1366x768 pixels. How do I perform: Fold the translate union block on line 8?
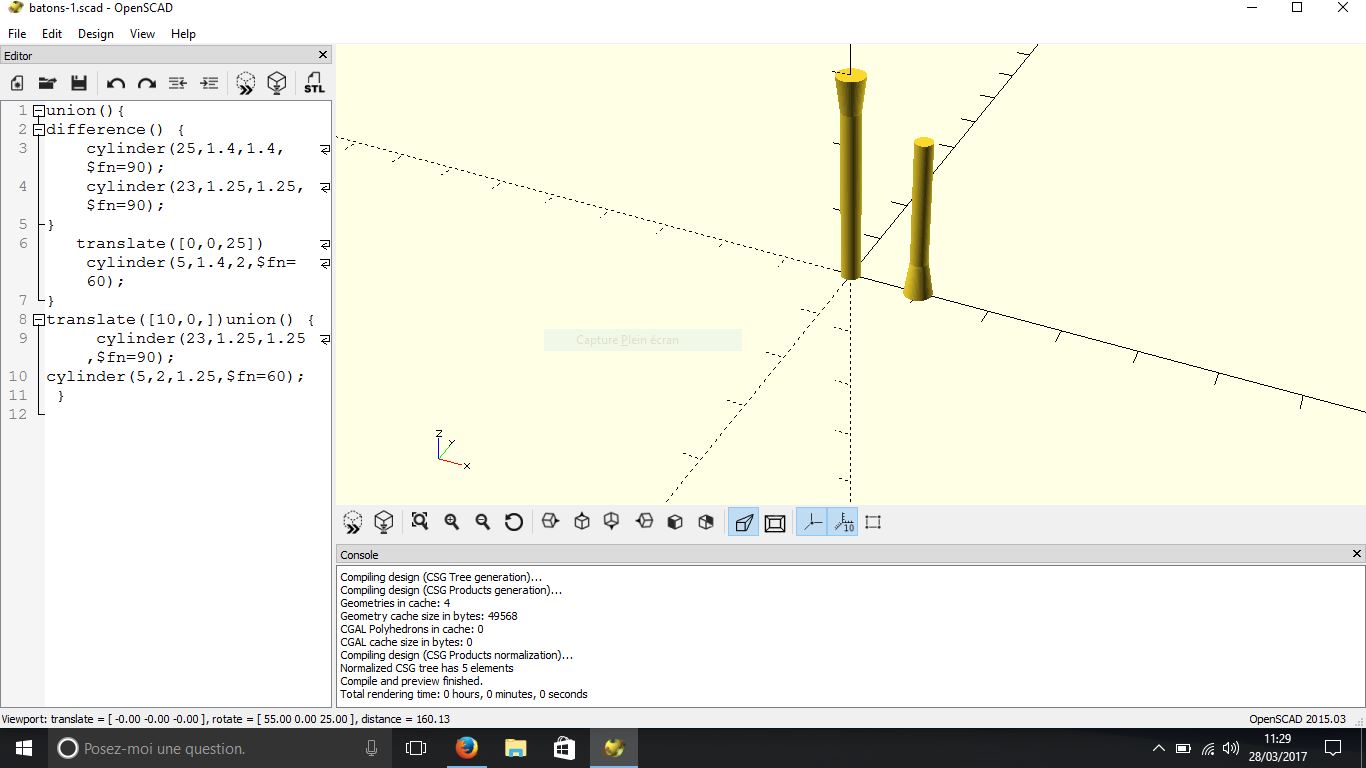38,320
